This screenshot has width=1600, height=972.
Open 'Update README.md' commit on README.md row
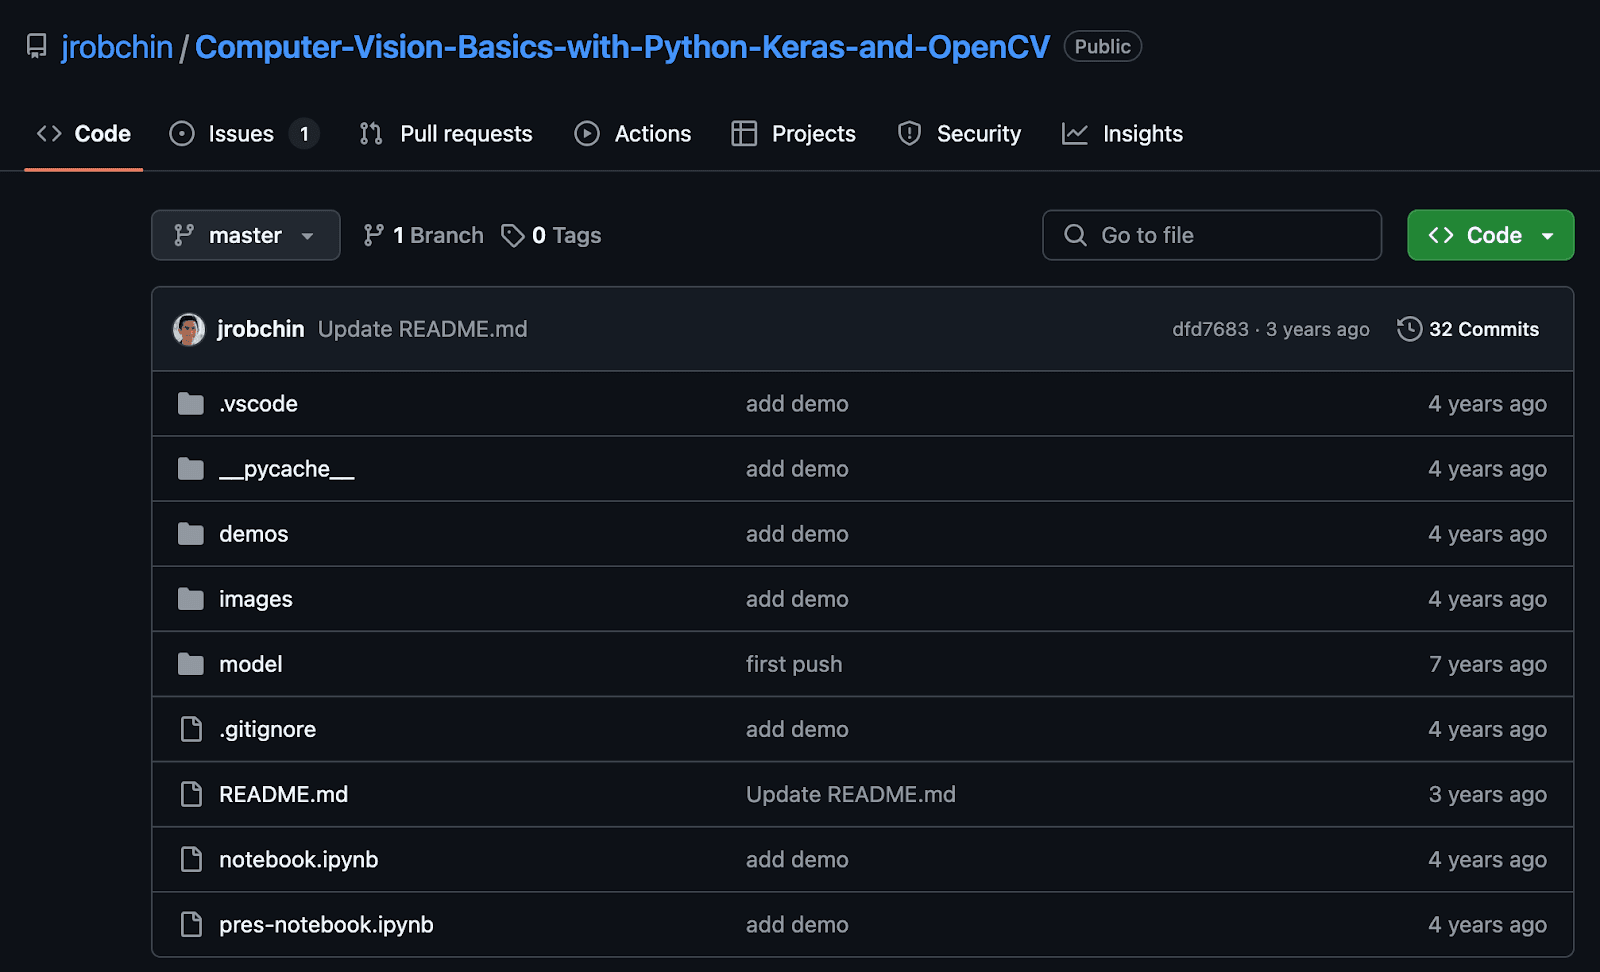[851, 794]
